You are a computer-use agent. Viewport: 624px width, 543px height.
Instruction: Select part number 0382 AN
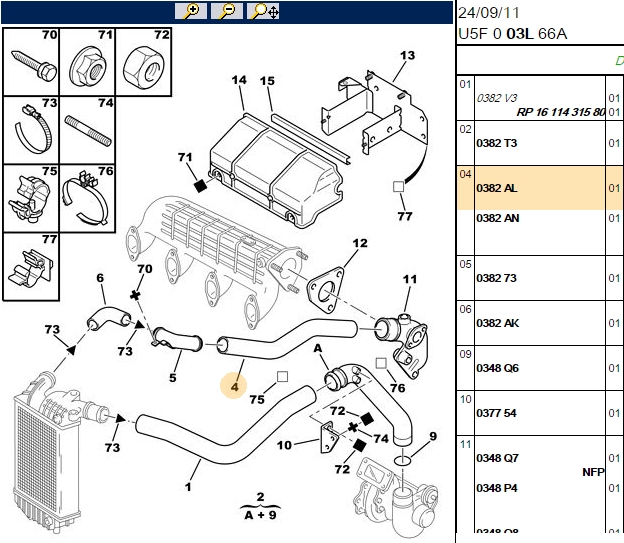tap(497, 218)
